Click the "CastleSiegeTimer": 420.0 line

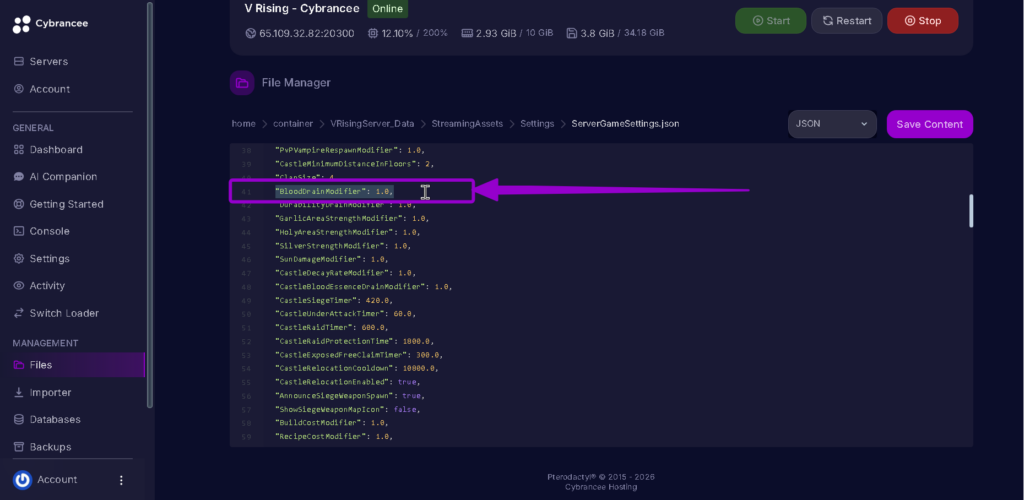[x=334, y=300]
